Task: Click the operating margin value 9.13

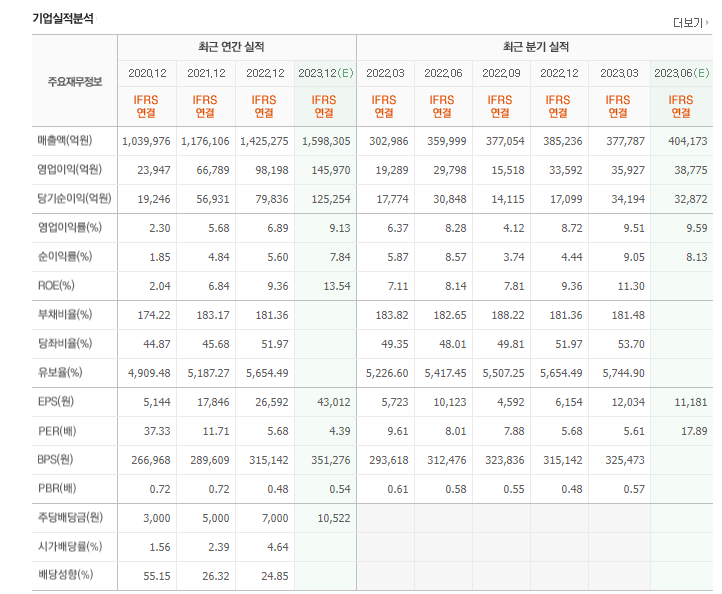Action: (x=340, y=228)
